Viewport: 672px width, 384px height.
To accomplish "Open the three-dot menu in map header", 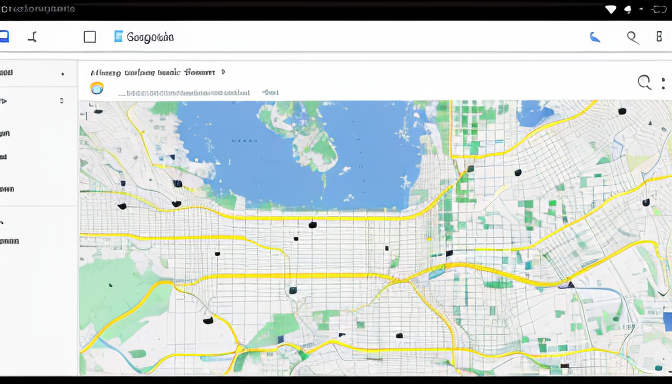I will pyautogui.click(x=663, y=83).
